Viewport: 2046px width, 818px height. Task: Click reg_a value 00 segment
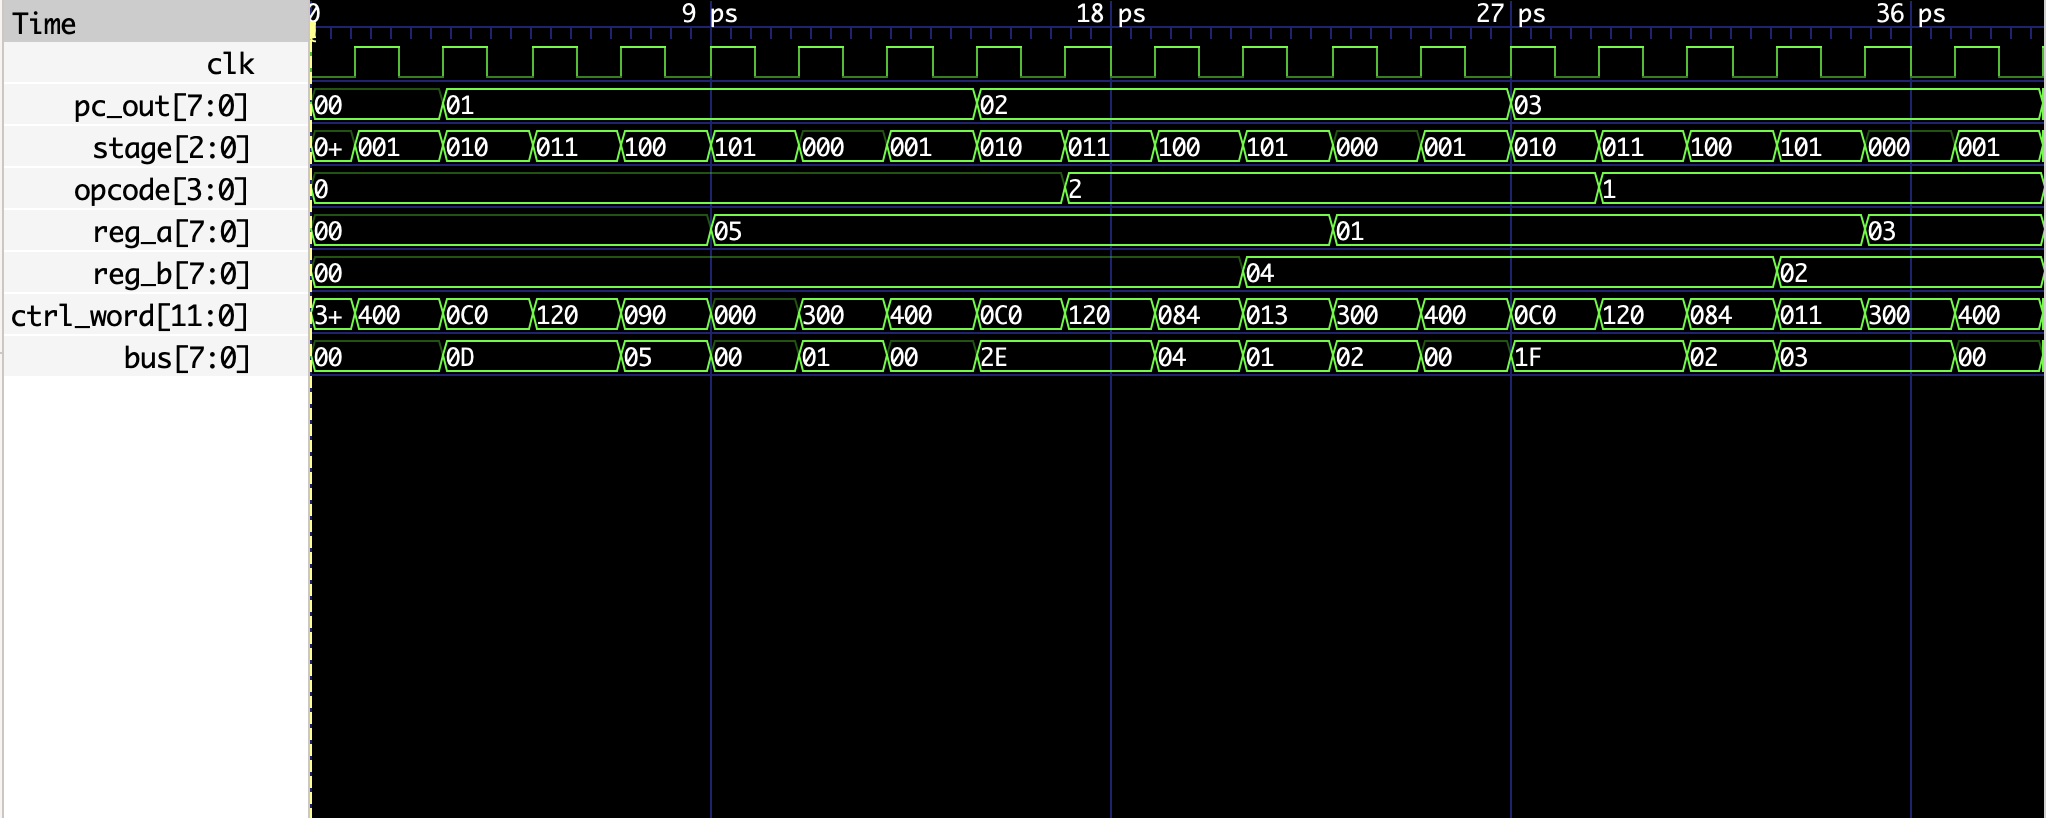[511, 231]
